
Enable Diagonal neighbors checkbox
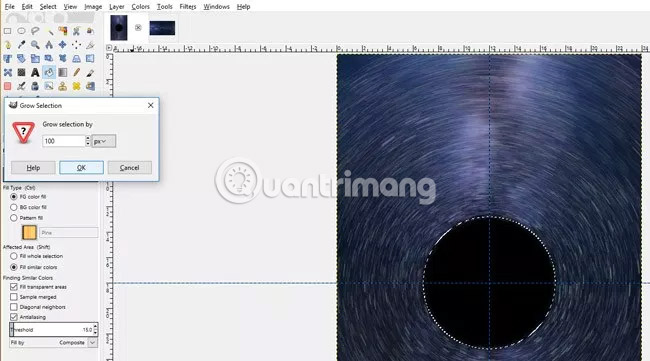pyautogui.click(x=14, y=307)
